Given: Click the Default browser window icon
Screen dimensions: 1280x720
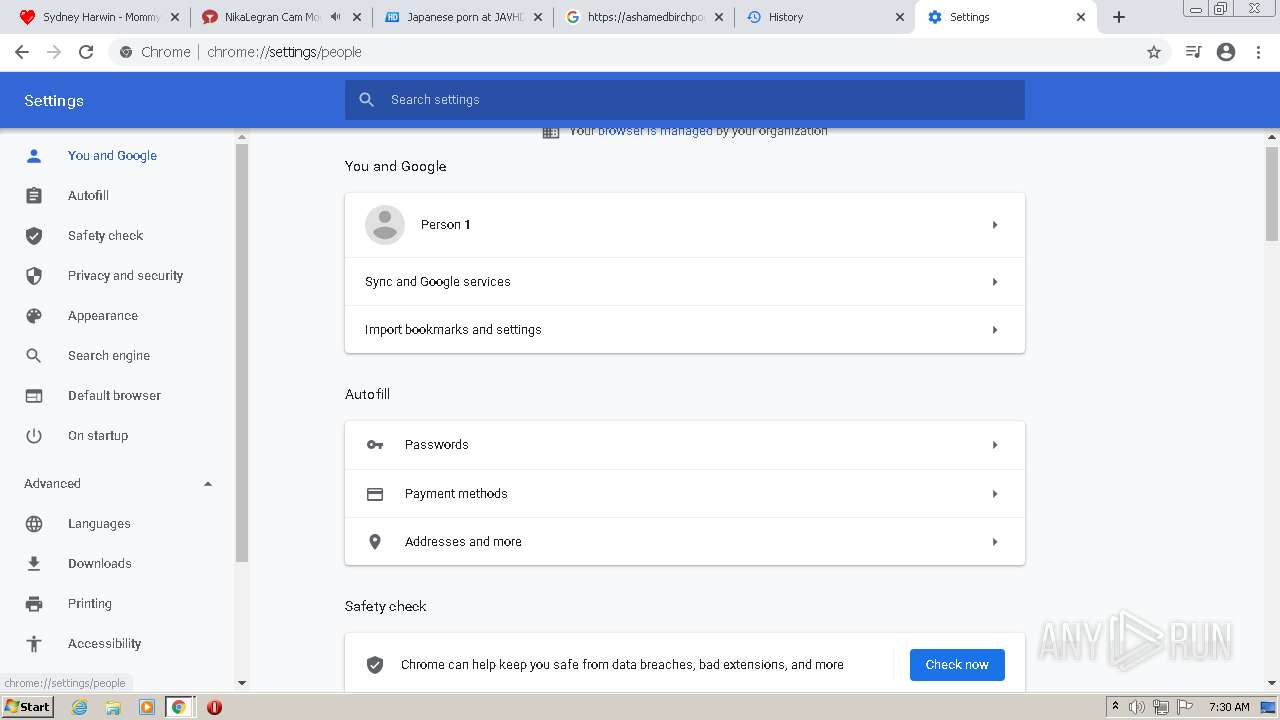Looking at the screenshot, I should 34,396.
